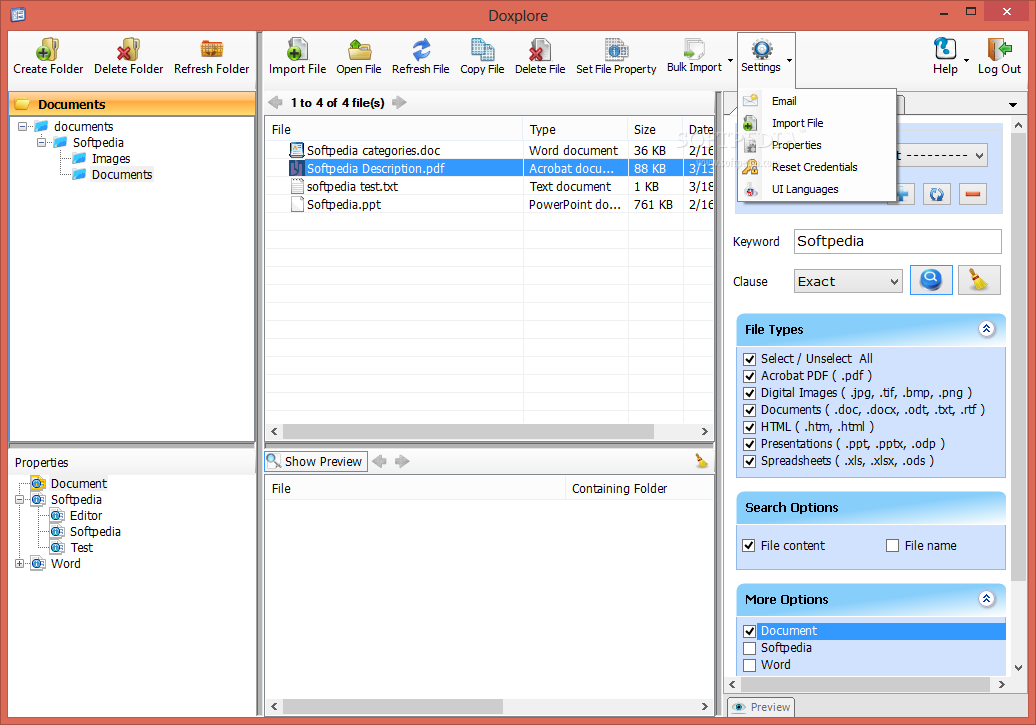The width and height of the screenshot is (1036, 725).
Task: Go to next file page arrow
Action: [399, 102]
